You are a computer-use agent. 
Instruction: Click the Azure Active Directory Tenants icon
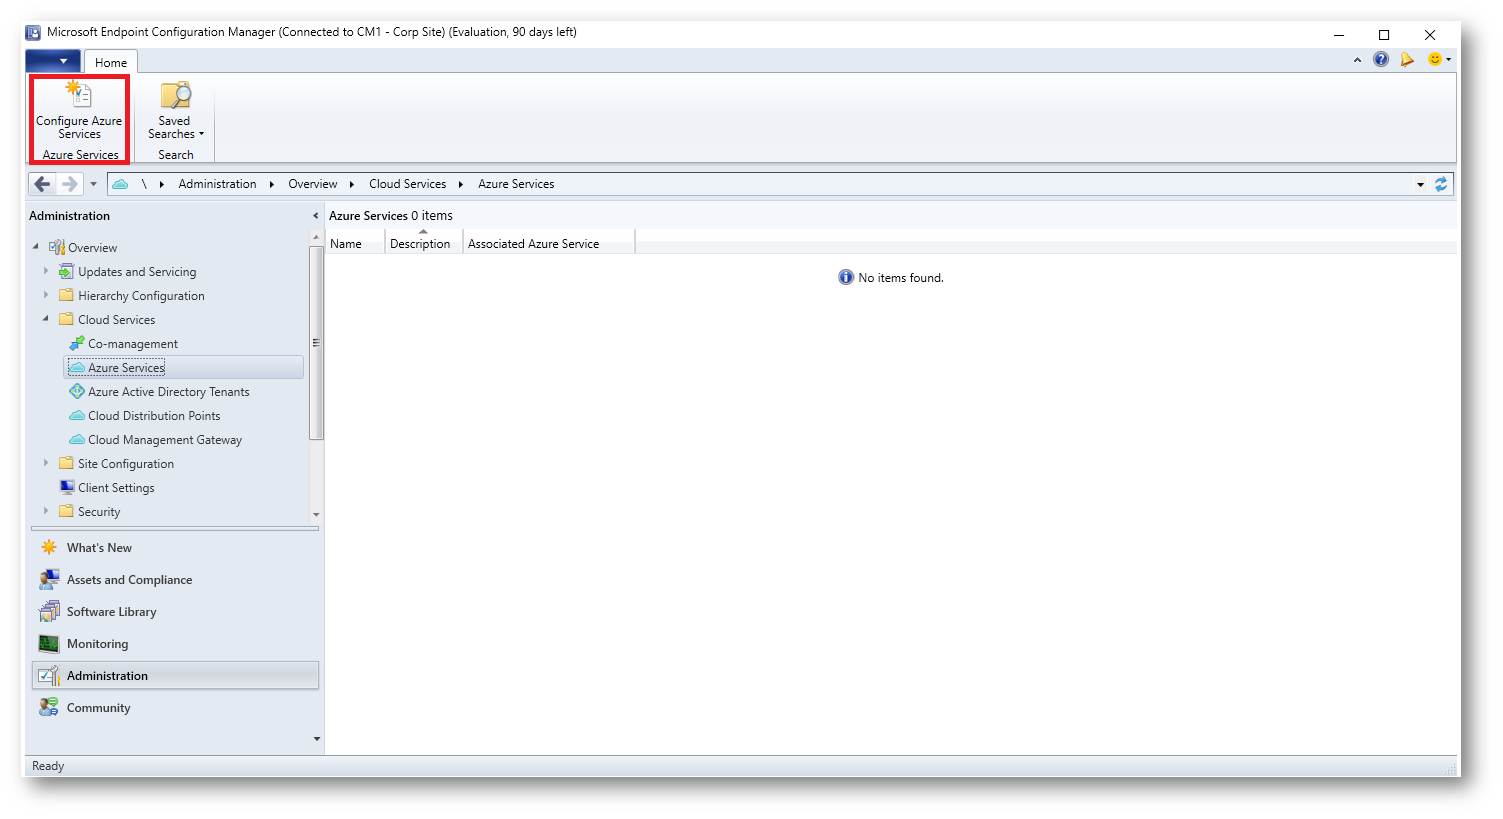click(x=77, y=391)
